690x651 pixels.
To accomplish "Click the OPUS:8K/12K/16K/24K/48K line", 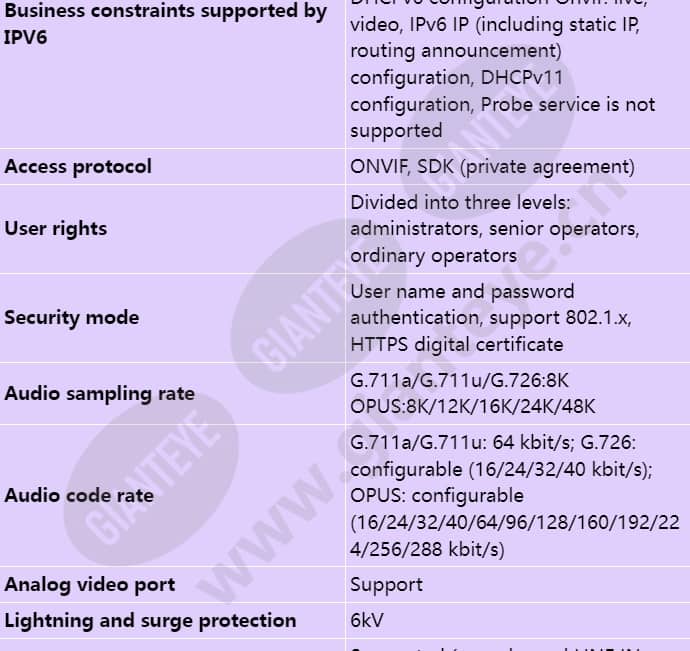I will pyautogui.click(x=473, y=406).
